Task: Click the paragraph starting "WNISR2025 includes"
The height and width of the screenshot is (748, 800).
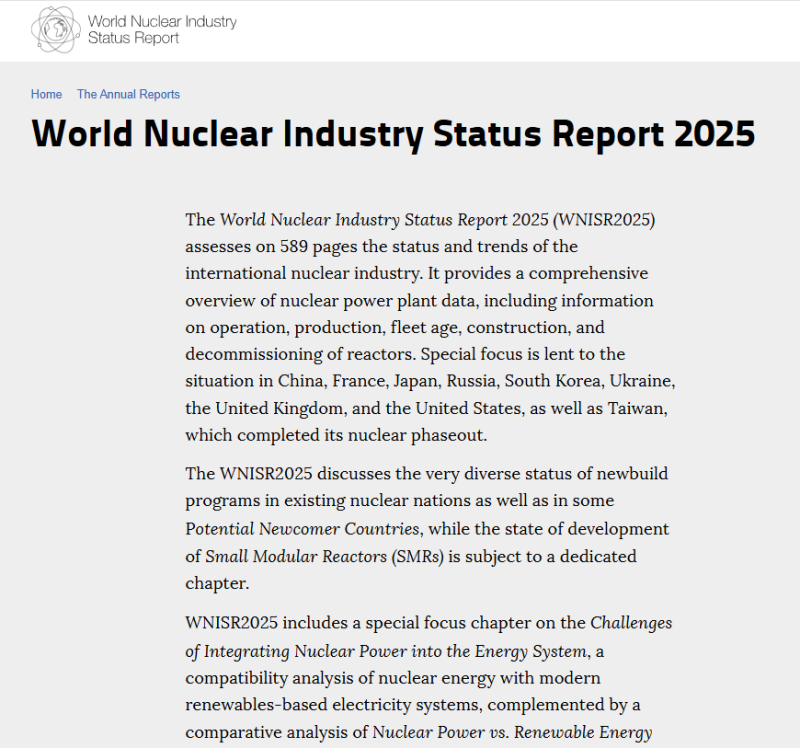Action: (427, 678)
